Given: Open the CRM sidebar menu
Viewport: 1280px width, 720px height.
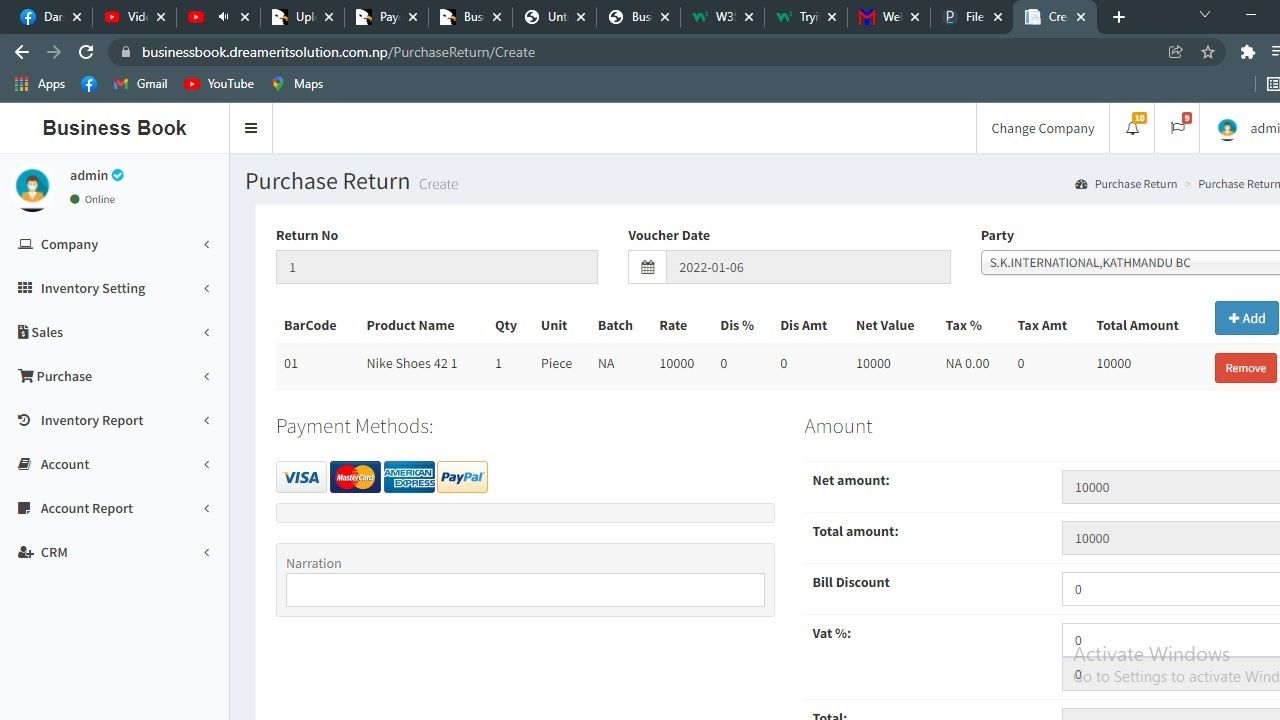Looking at the screenshot, I should click(x=54, y=552).
